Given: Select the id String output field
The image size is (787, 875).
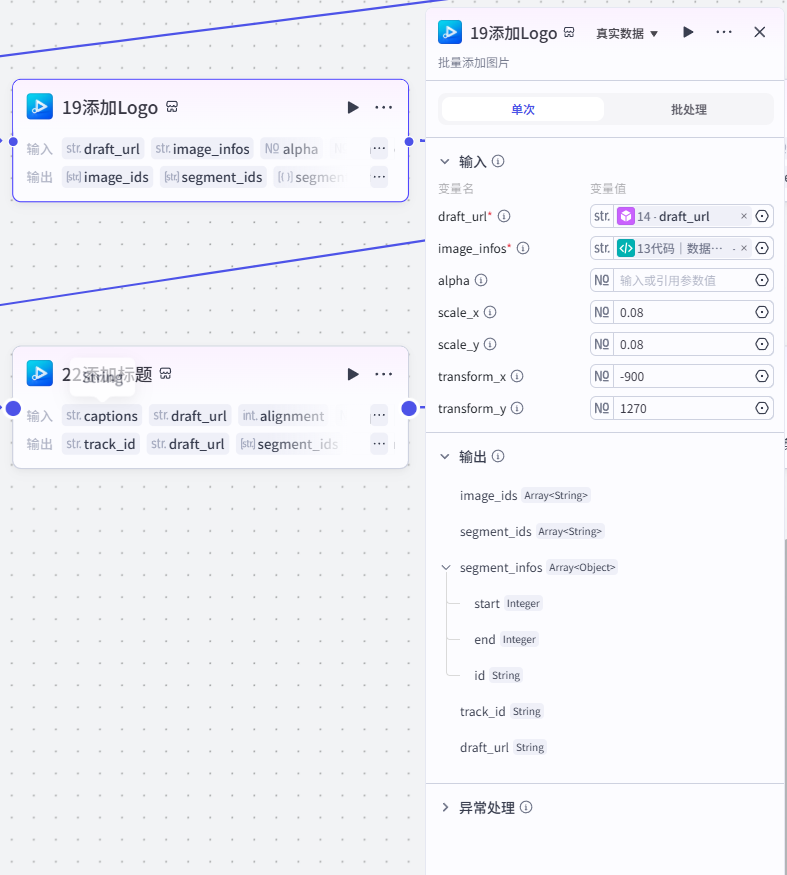Looking at the screenshot, I should pyautogui.click(x=497, y=675).
